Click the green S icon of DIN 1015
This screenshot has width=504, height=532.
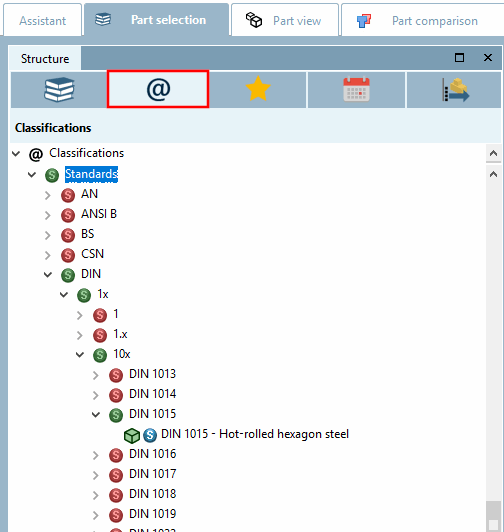pos(116,415)
